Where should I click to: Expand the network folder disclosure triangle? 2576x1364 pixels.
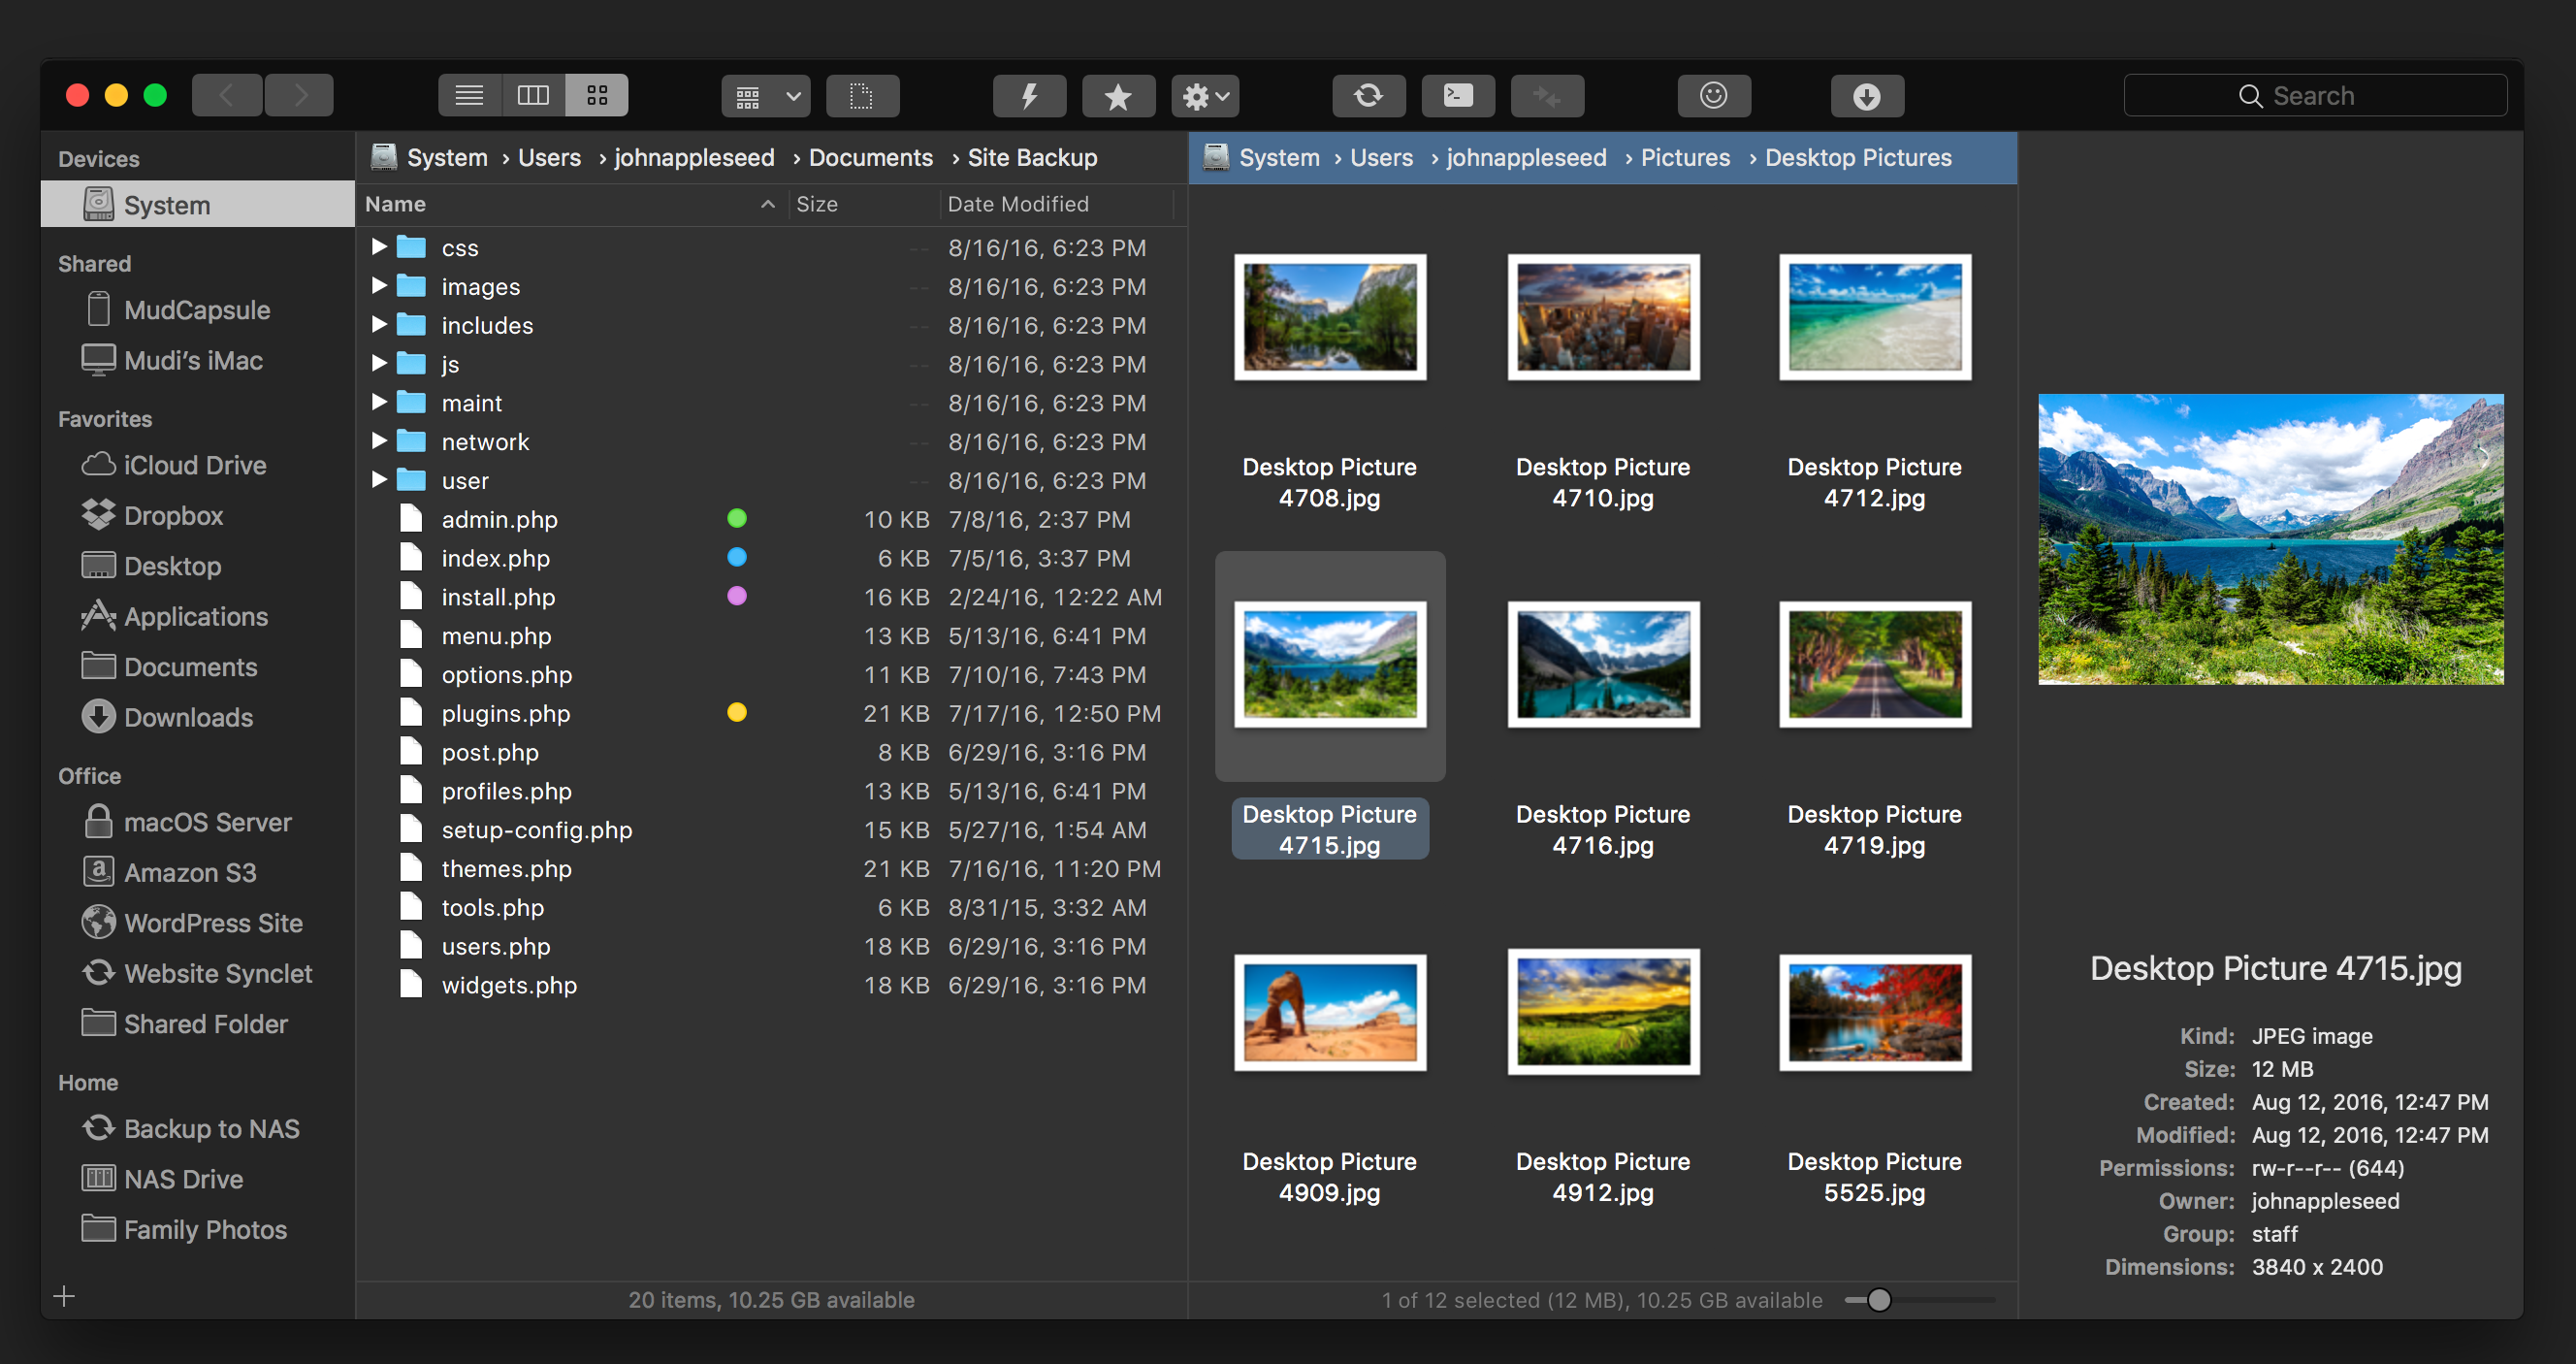pos(379,440)
